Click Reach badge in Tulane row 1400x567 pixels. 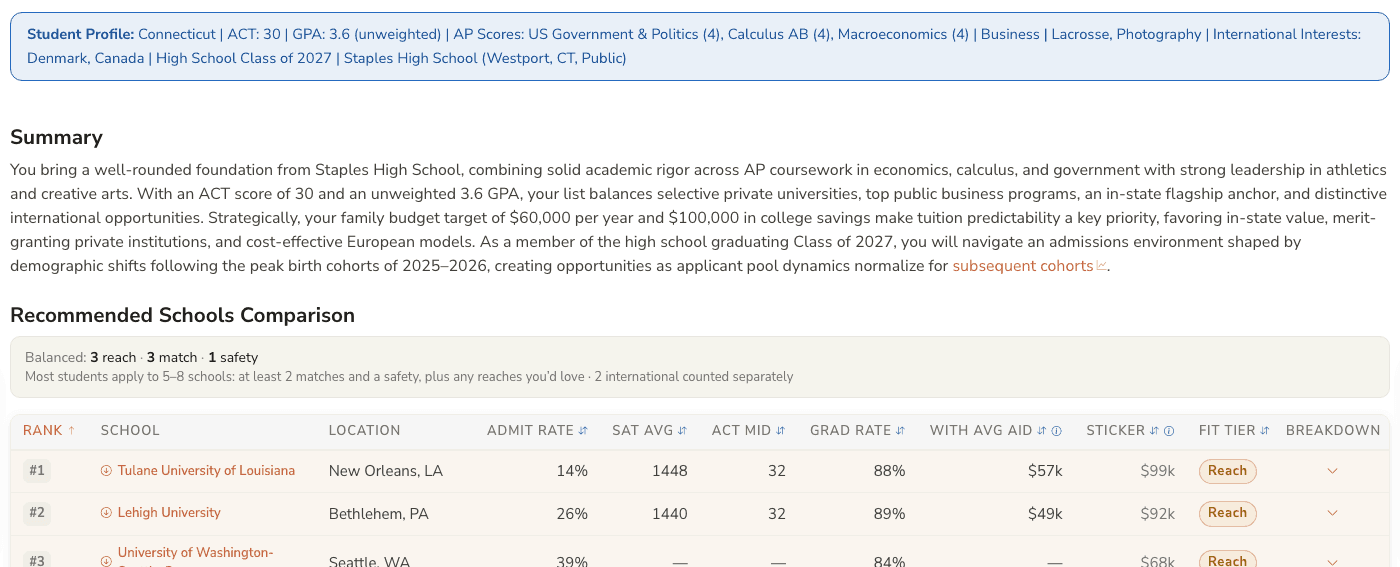[1227, 471]
